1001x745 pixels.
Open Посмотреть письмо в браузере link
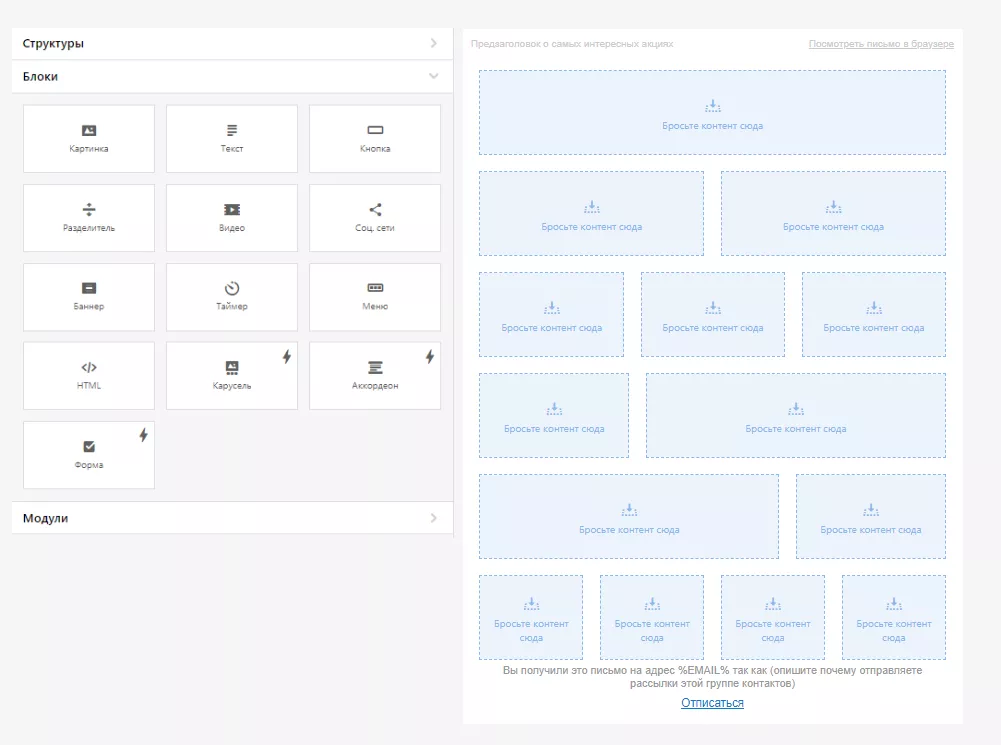(881, 44)
